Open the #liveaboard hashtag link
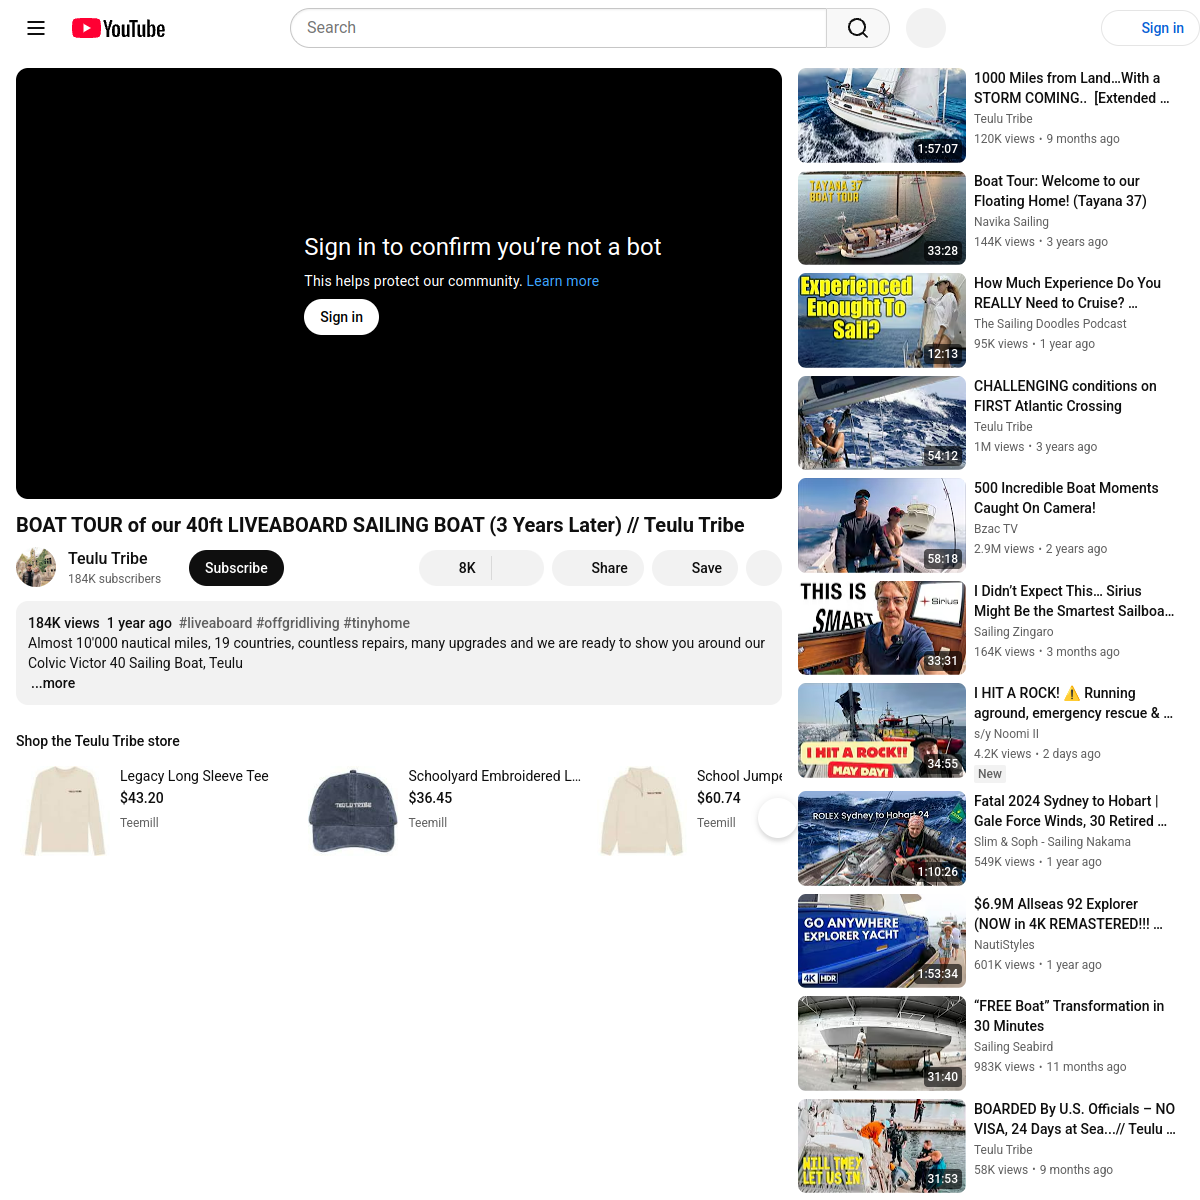Image resolution: width=1200 pixels, height=1200 pixels. (x=215, y=623)
